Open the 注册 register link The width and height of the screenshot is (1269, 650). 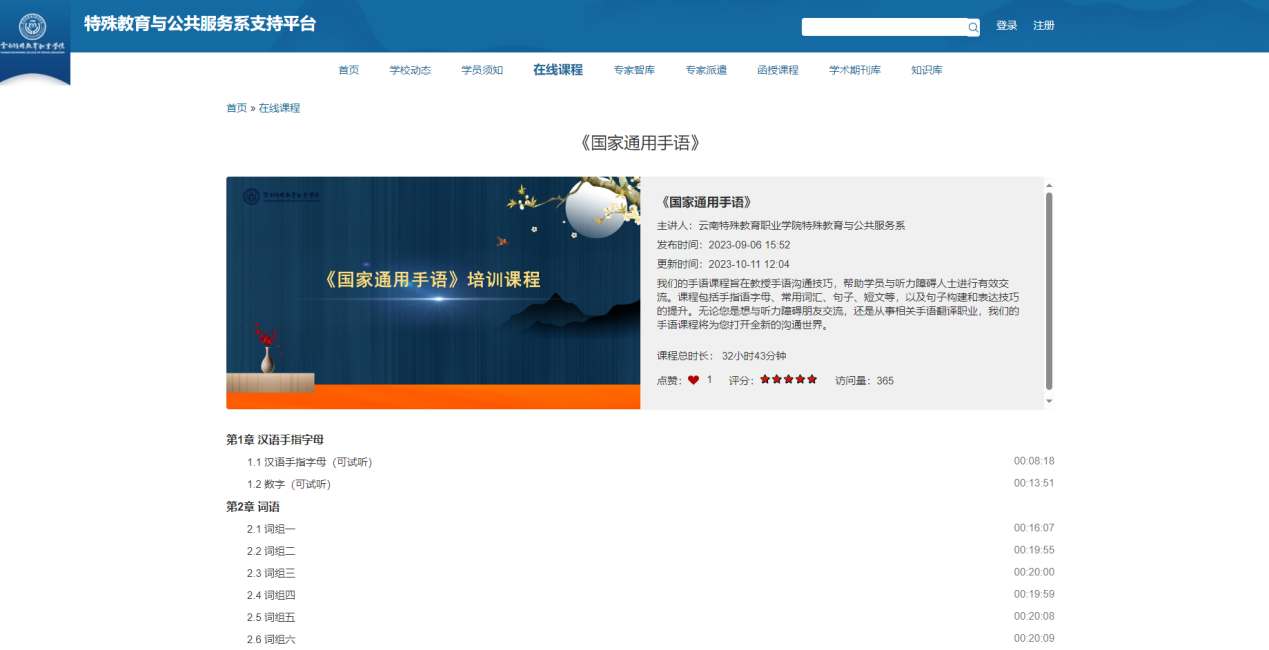pyautogui.click(x=1043, y=26)
